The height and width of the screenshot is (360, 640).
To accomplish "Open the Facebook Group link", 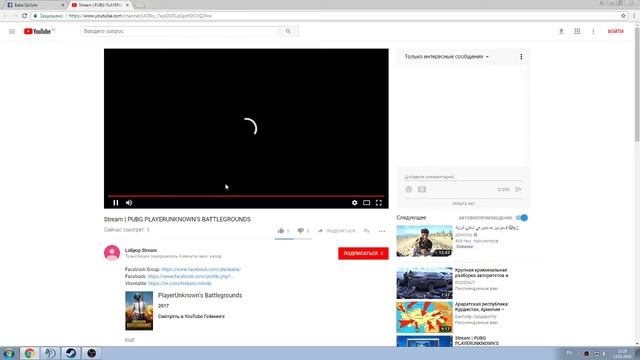I will (x=201, y=269).
